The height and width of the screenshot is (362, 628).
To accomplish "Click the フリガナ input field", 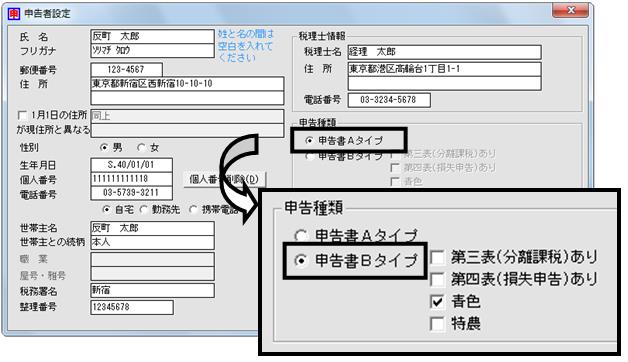I will click(153, 50).
